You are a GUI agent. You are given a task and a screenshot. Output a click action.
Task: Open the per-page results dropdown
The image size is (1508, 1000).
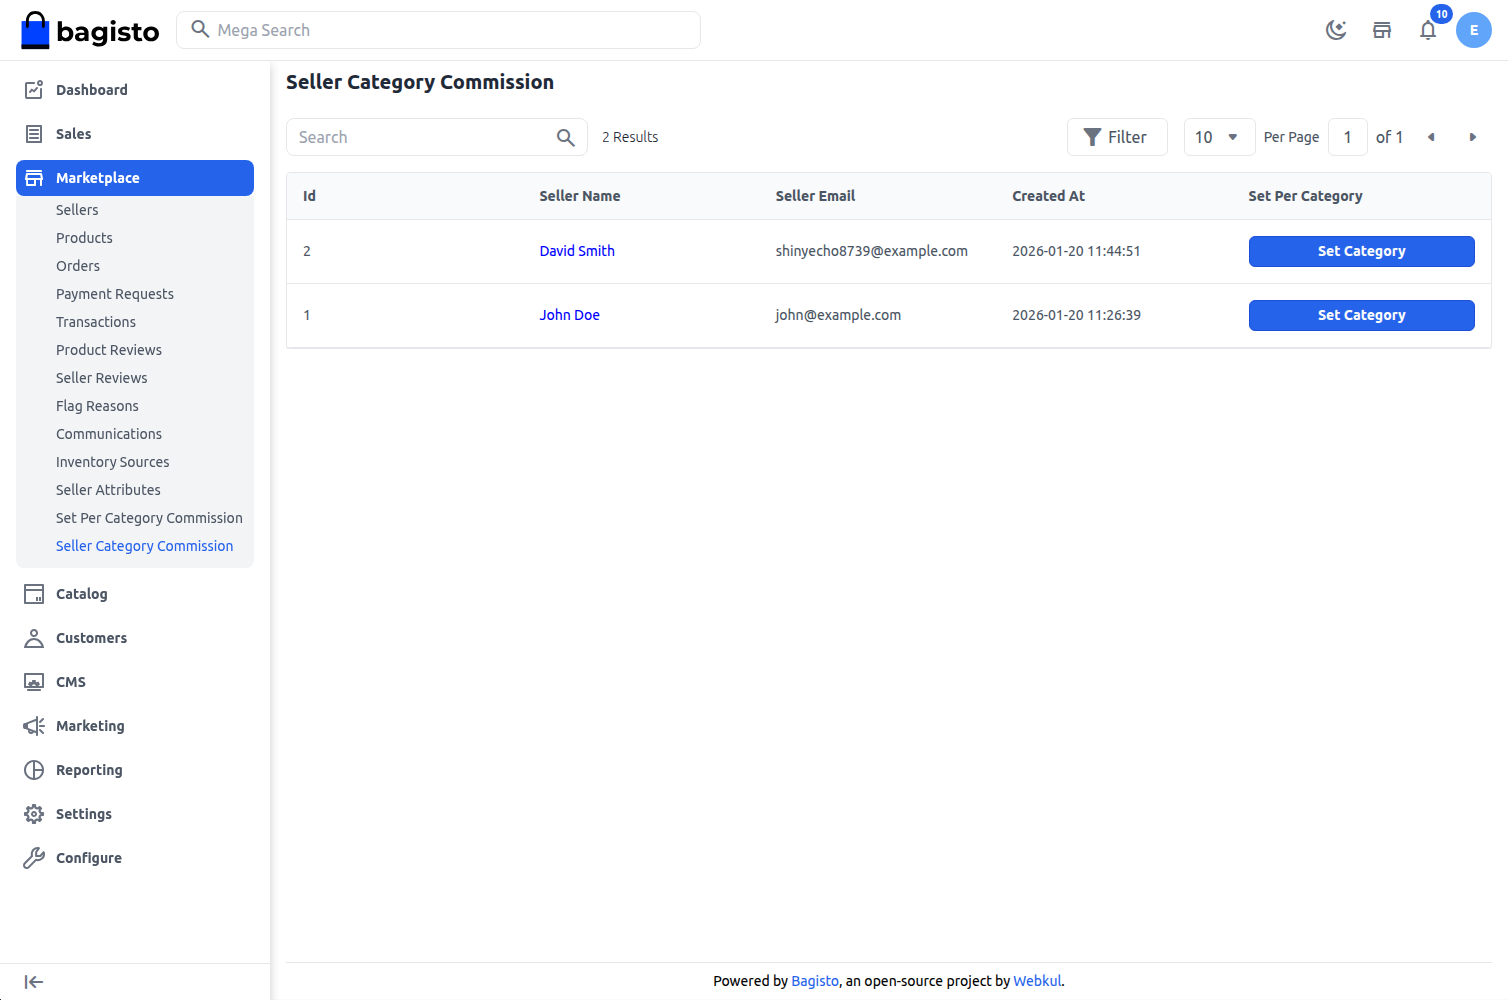click(x=1219, y=137)
